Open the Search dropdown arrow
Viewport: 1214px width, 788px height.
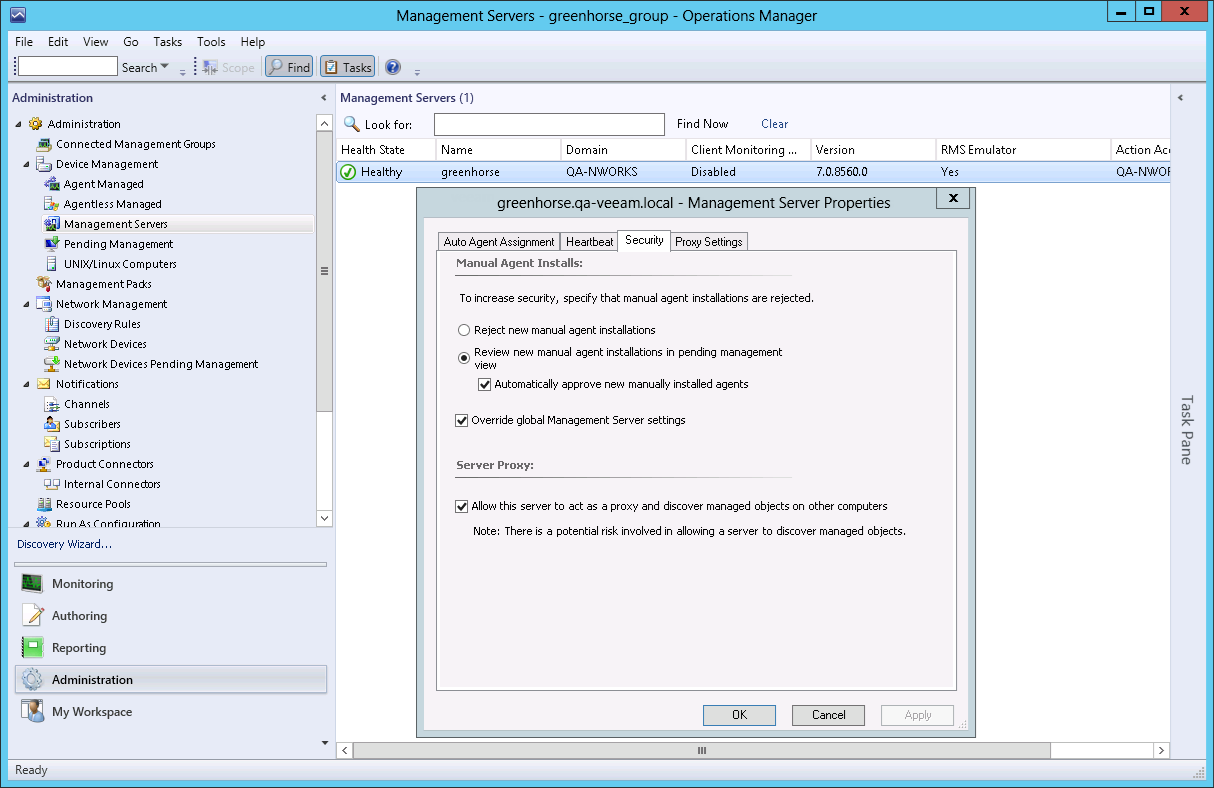pos(165,67)
